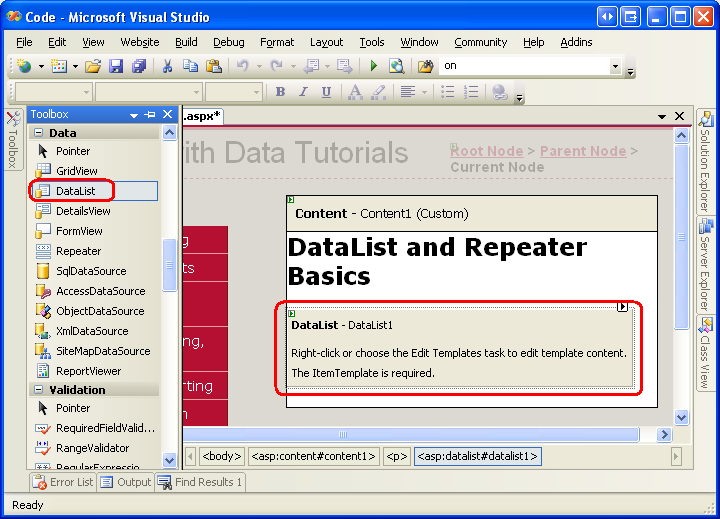Click the Cut scissors icon
720x519 pixels.
coord(167,66)
